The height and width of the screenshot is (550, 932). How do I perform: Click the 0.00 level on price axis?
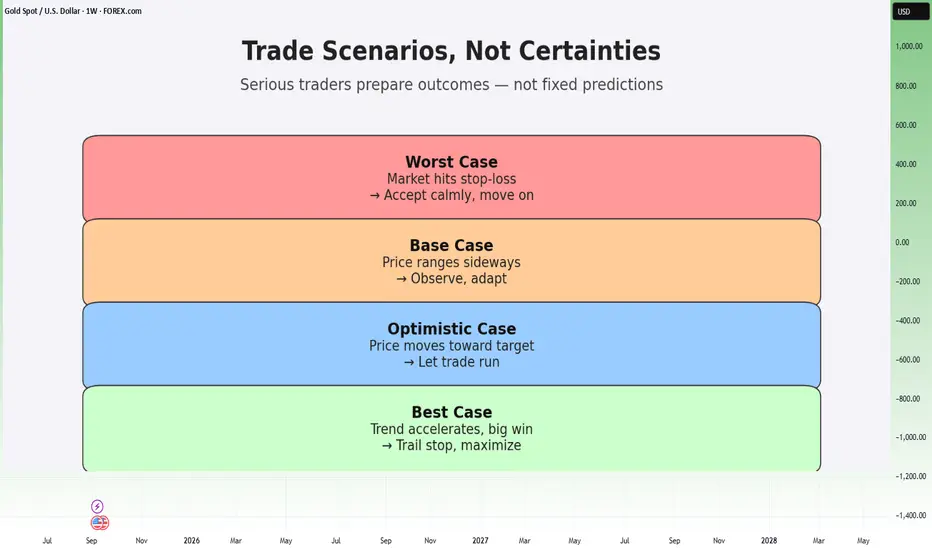pyautogui.click(x=902, y=242)
